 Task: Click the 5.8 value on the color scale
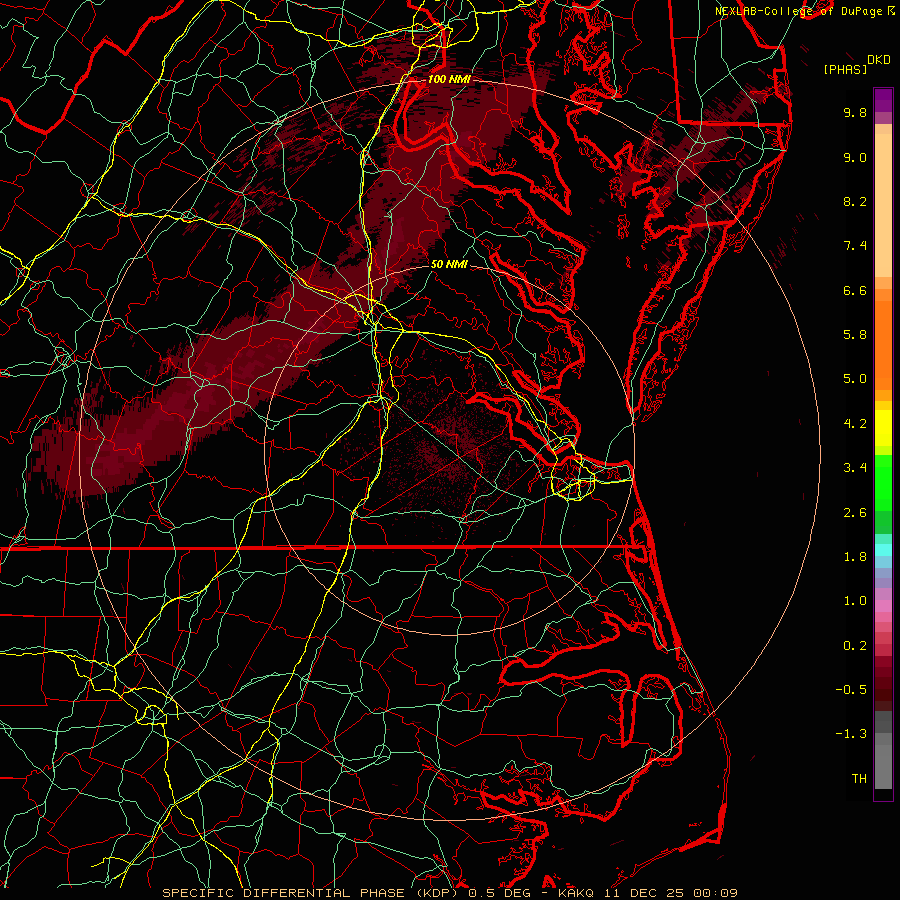(855, 335)
